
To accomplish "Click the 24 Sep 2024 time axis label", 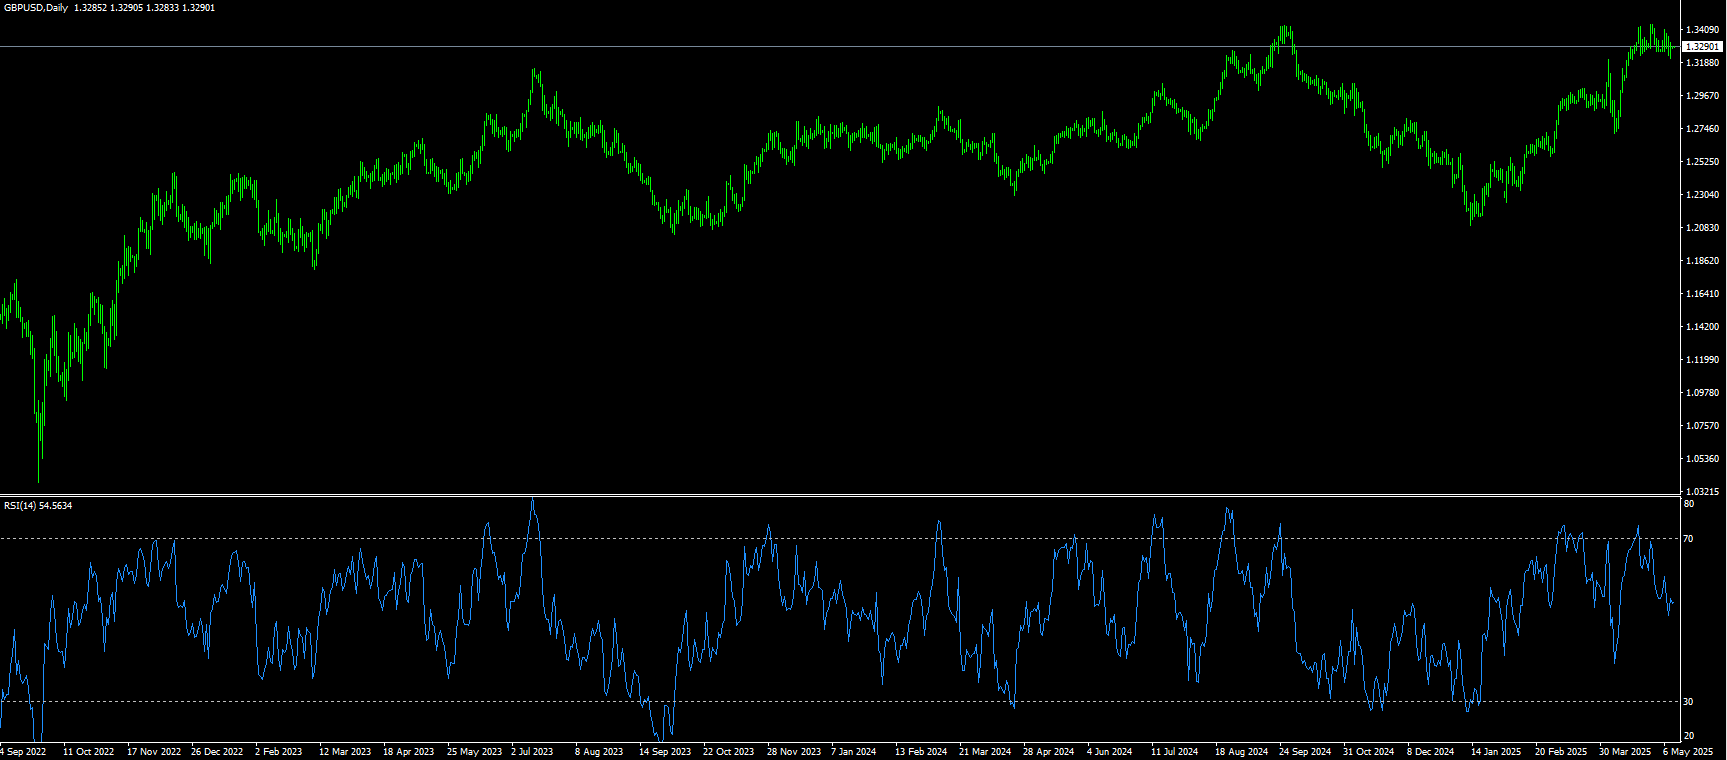I will point(1305,752).
